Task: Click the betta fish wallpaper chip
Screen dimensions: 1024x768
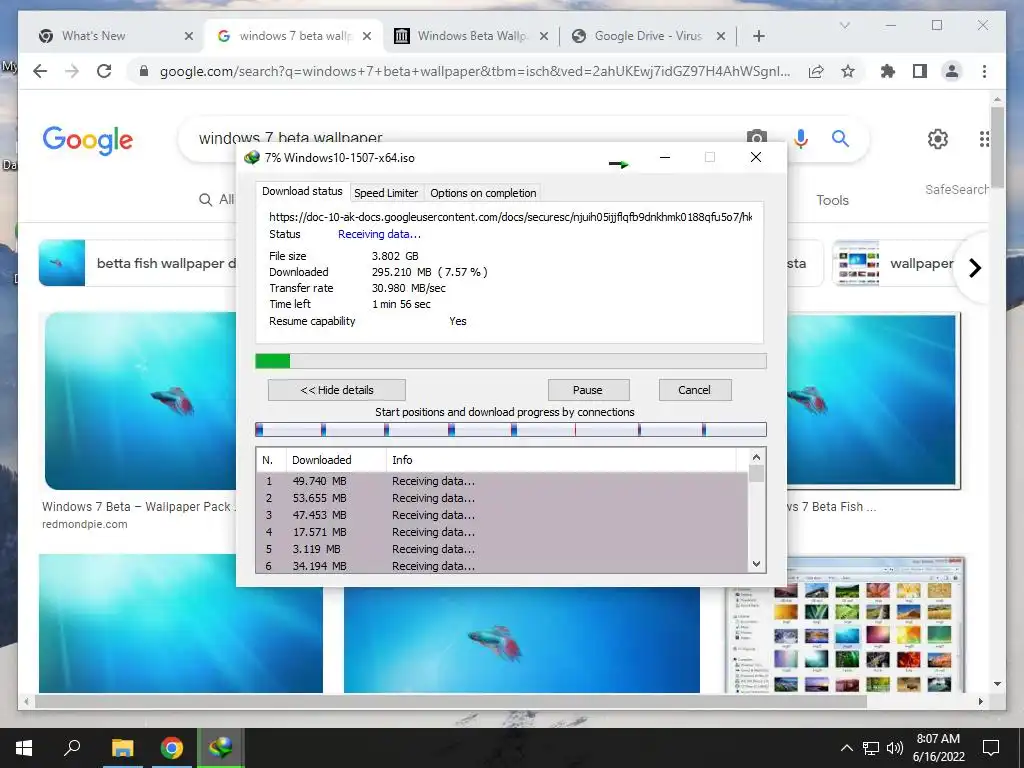Action: coord(138,263)
